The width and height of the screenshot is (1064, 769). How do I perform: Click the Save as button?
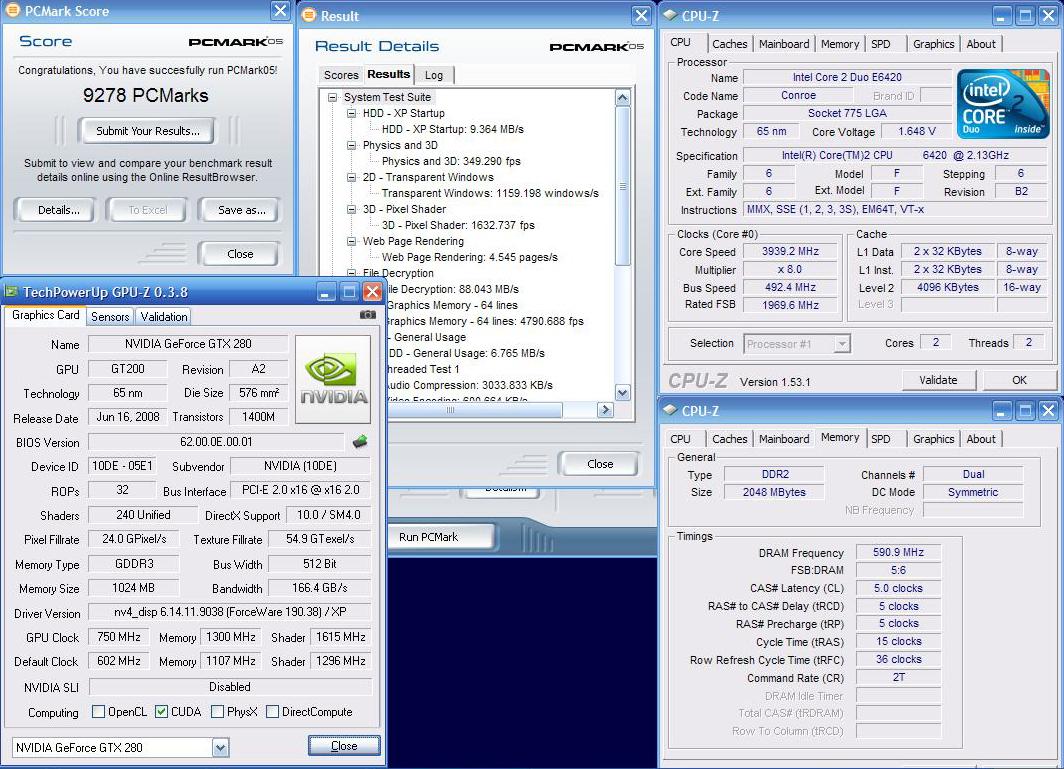click(x=240, y=210)
